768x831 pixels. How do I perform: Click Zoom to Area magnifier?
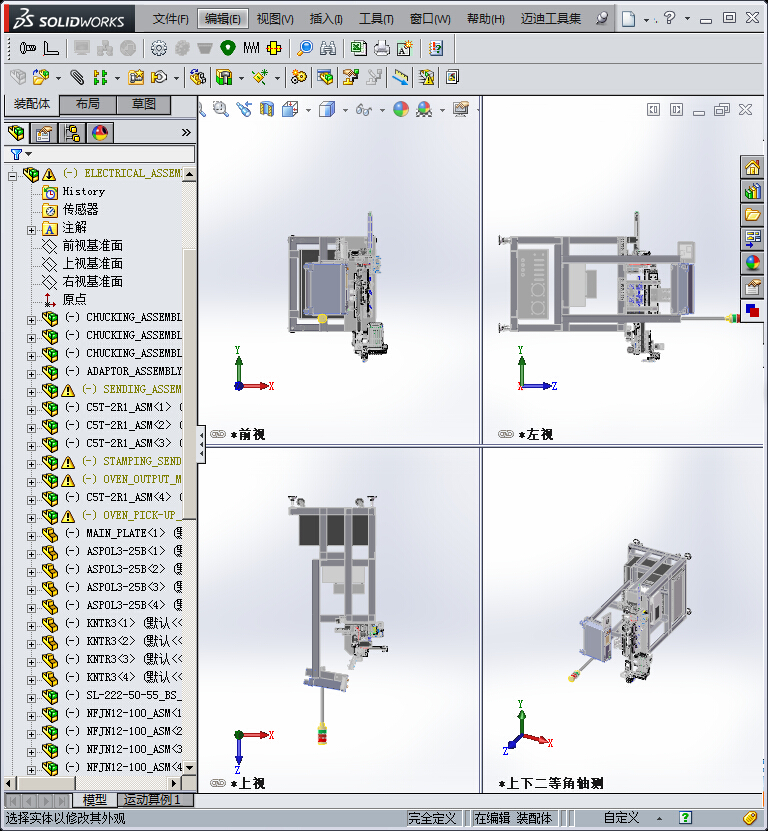(x=220, y=110)
